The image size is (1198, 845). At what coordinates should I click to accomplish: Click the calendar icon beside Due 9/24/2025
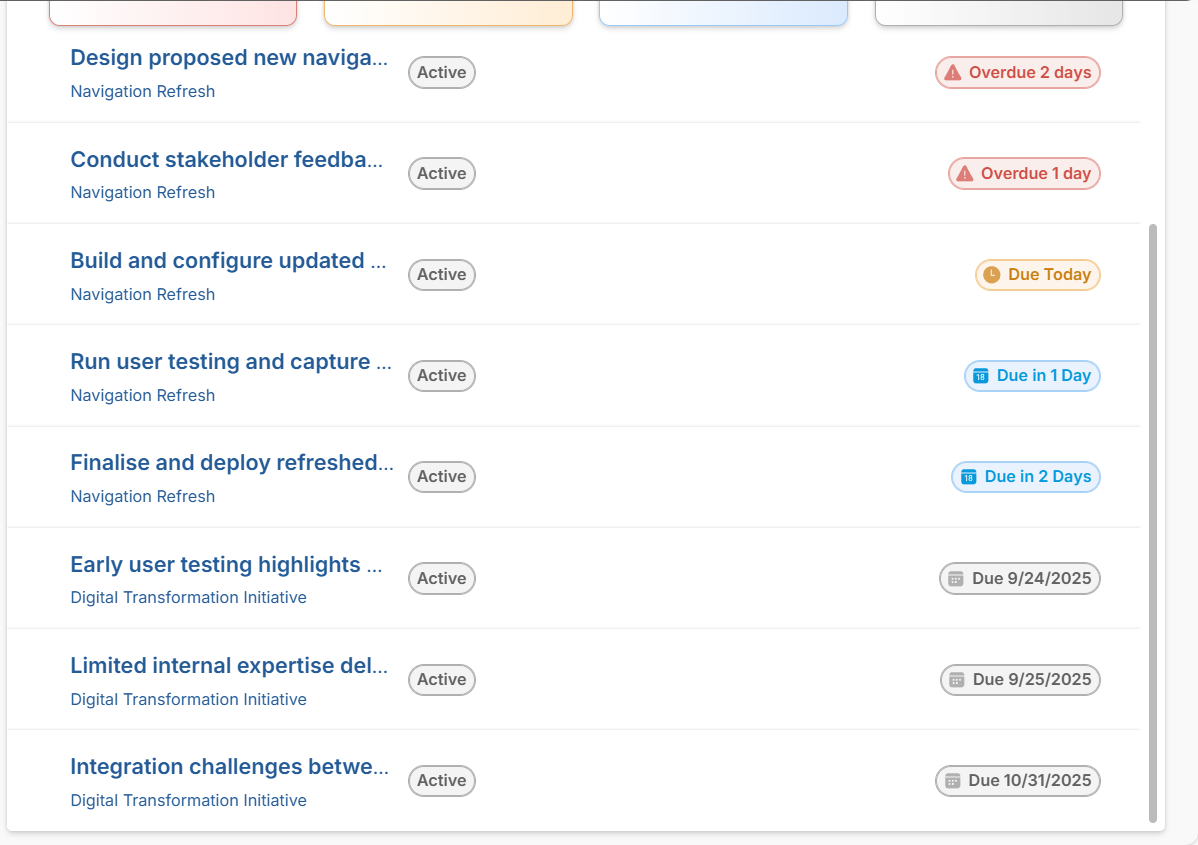point(956,579)
